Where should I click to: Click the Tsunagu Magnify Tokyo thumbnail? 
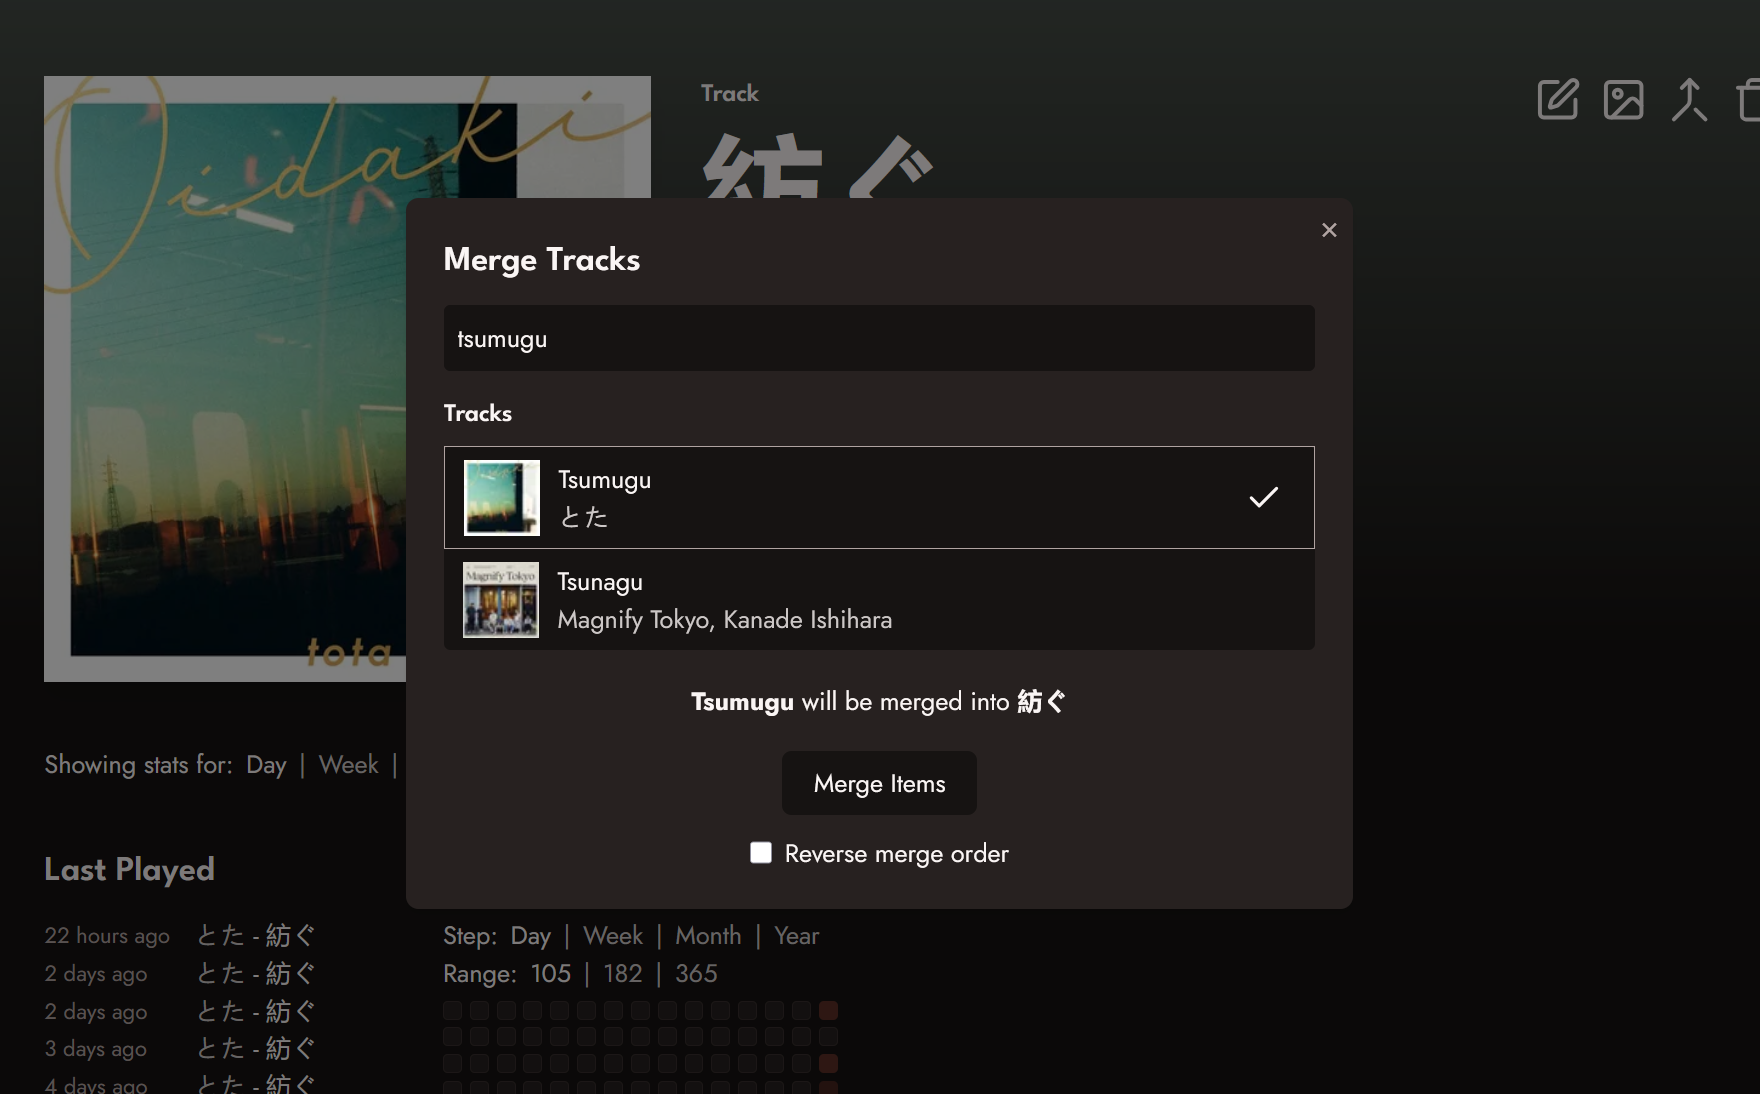(x=501, y=600)
